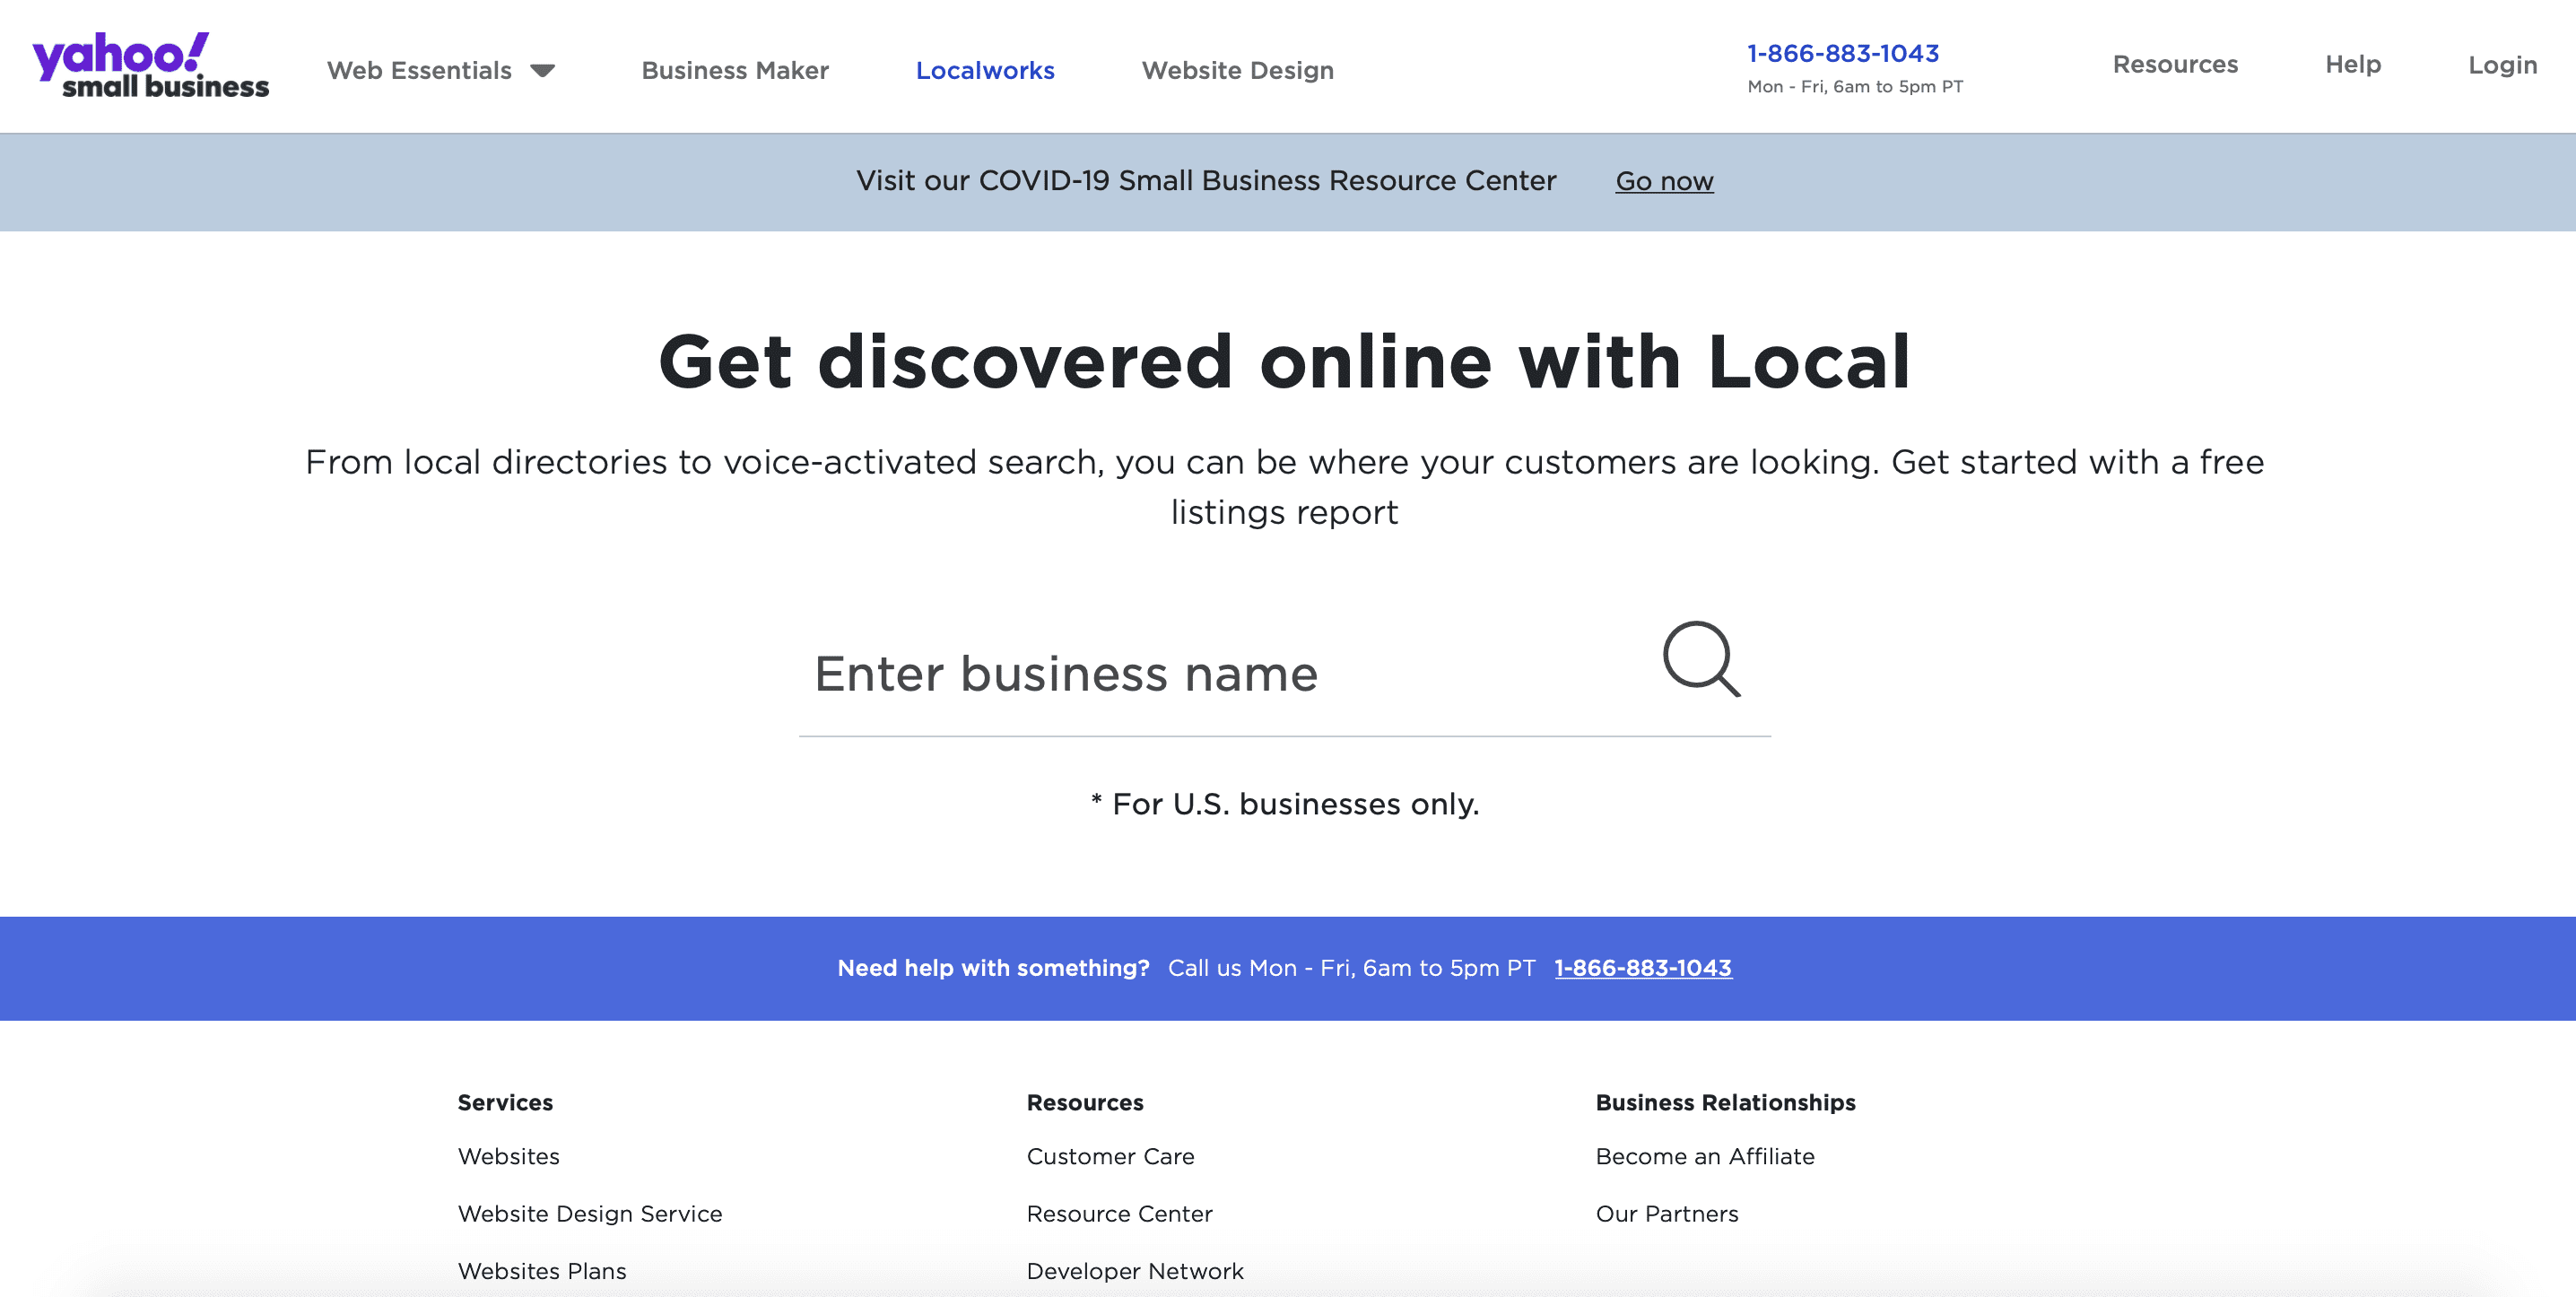This screenshot has width=2576, height=1297.
Task: Click the magnifying glass search icon
Action: pyautogui.click(x=1702, y=659)
